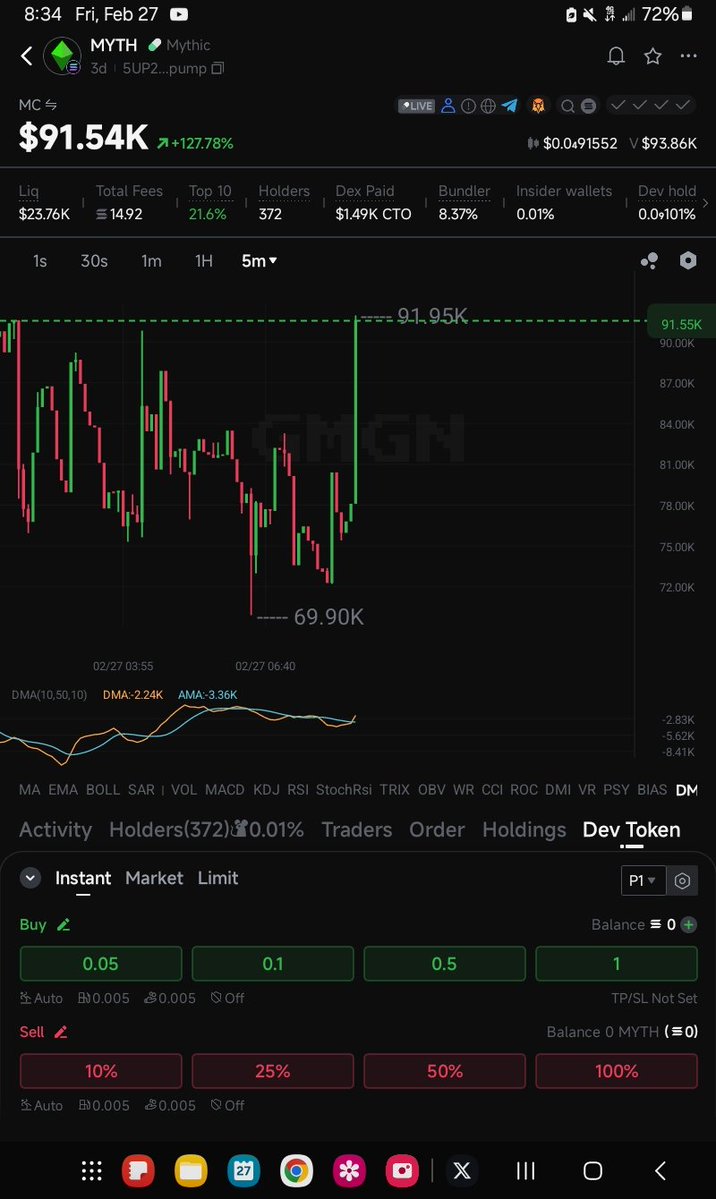Sell 25% of MYTH
This screenshot has height=1199, width=716.
click(x=272, y=1071)
